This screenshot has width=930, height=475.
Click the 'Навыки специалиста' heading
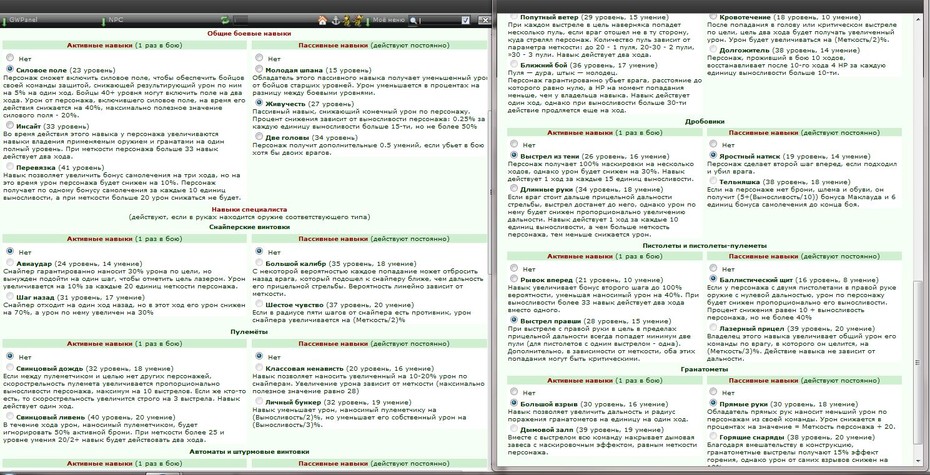[x=249, y=209]
